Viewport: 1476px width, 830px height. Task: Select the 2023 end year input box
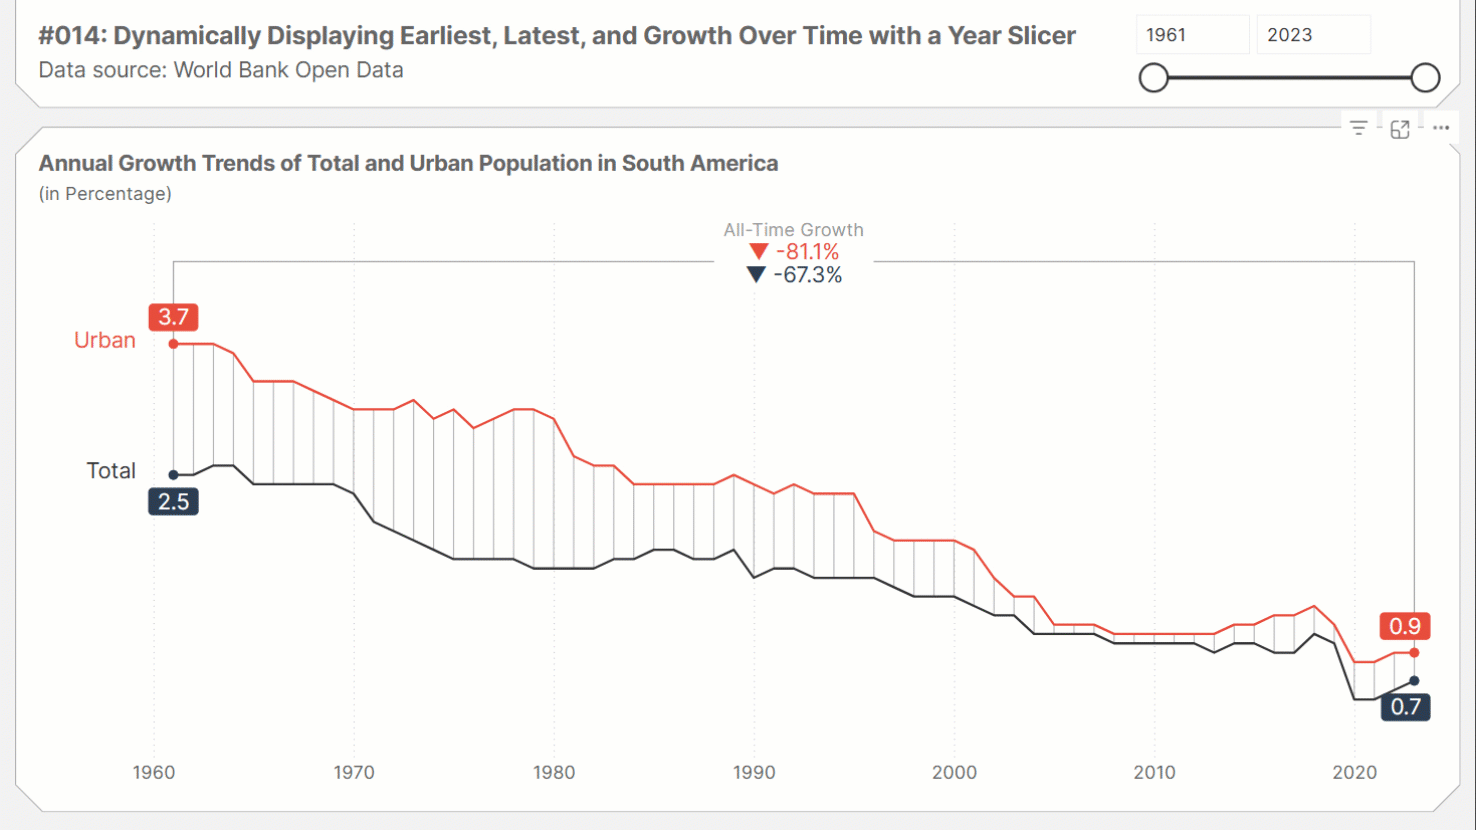tap(1313, 34)
